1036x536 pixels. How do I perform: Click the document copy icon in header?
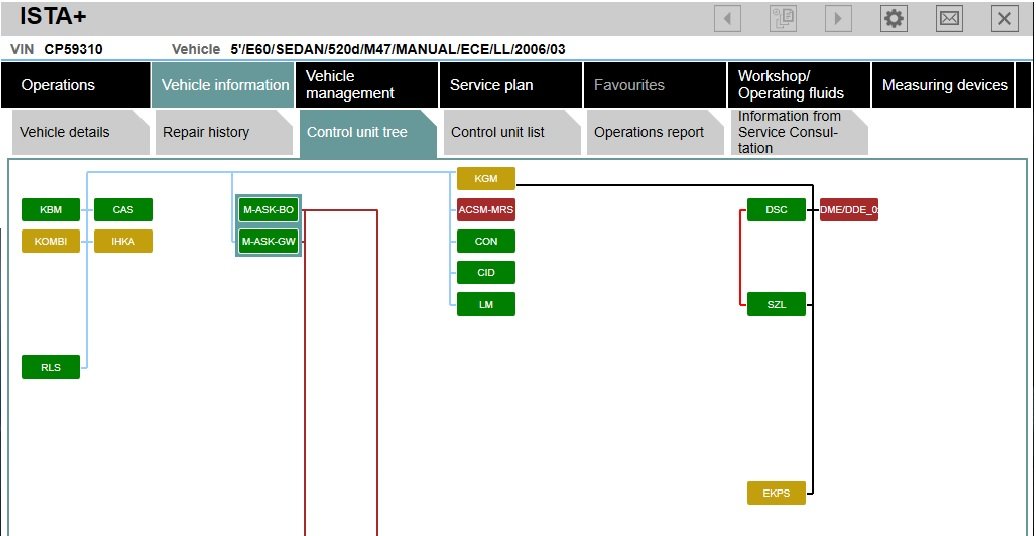click(783, 18)
